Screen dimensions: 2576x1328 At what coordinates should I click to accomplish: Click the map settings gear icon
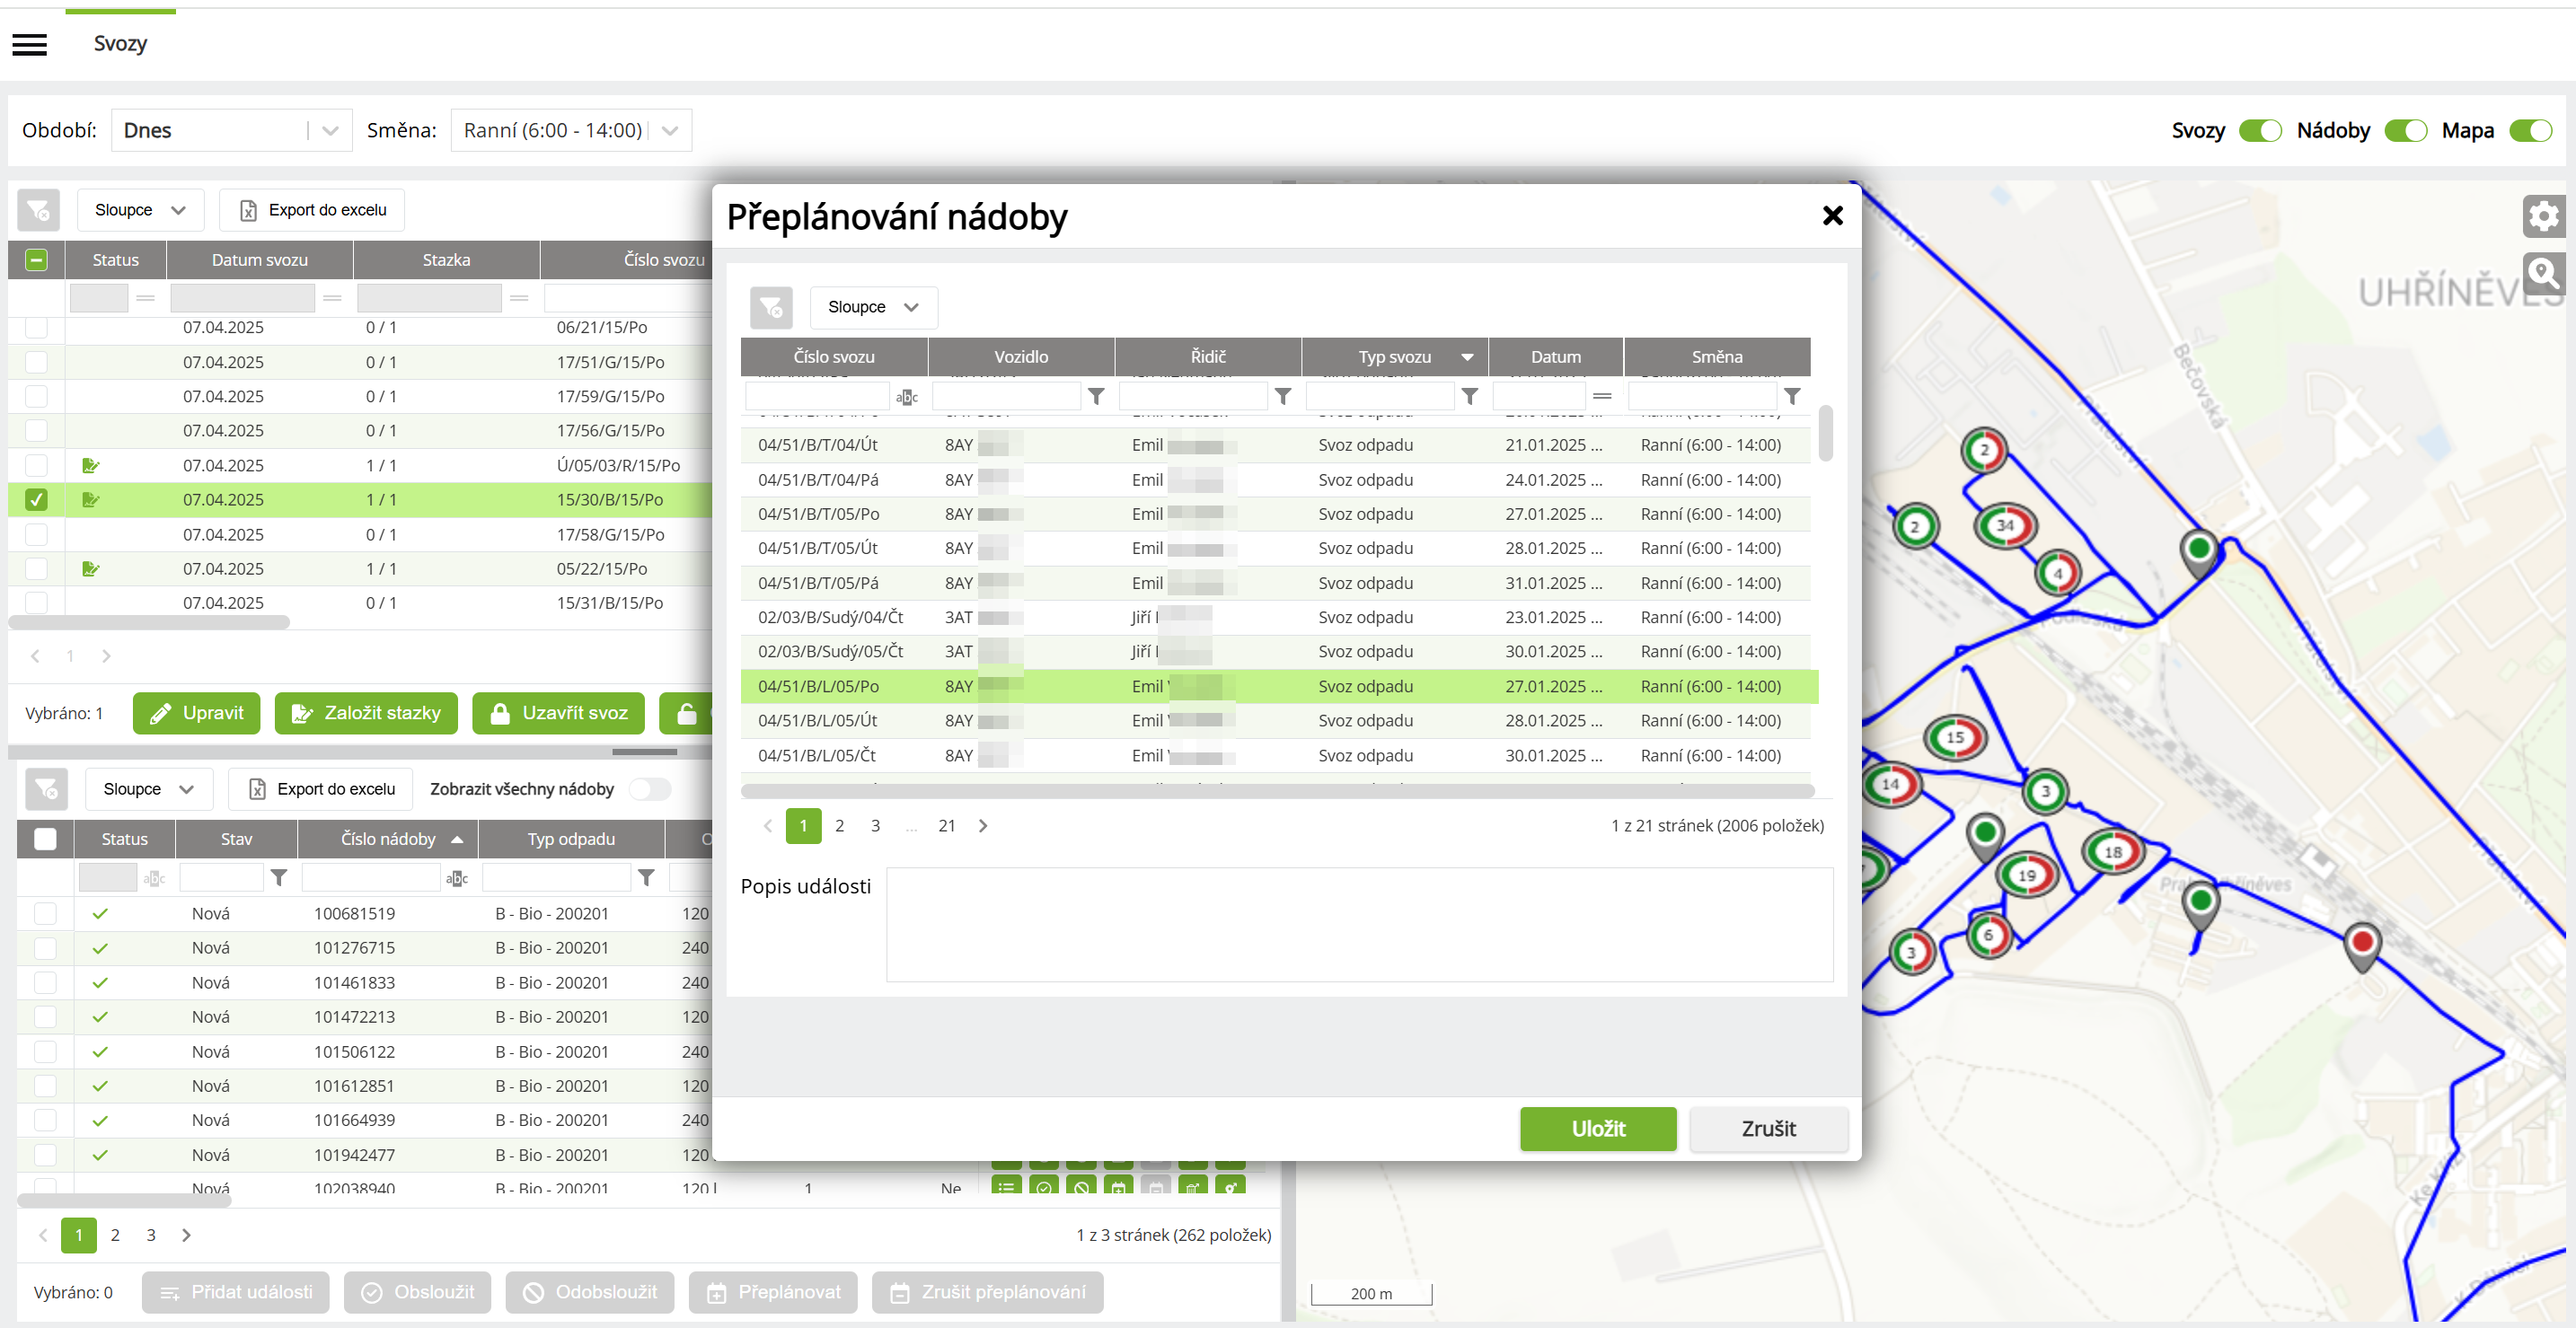(x=2543, y=215)
